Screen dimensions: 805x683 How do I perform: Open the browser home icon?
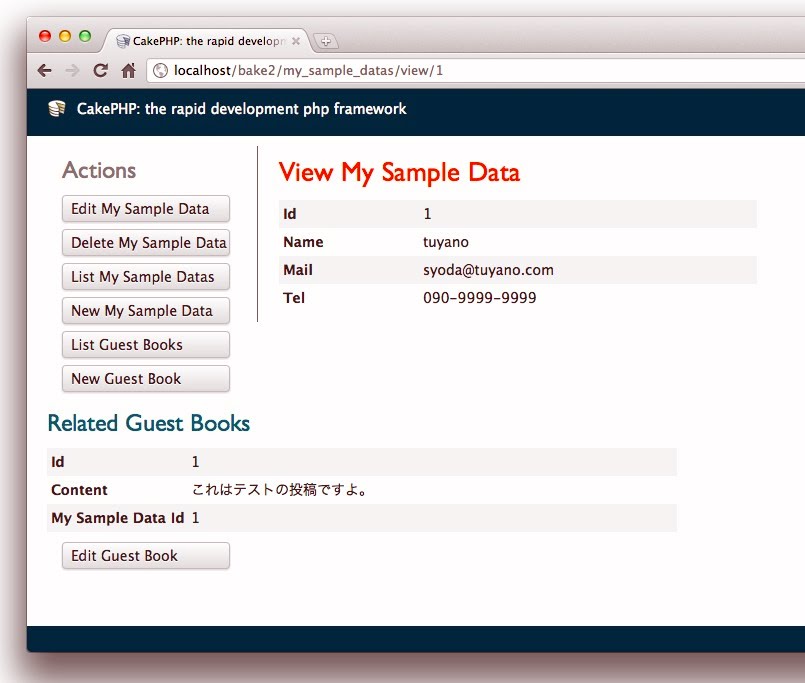pos(128,70)
